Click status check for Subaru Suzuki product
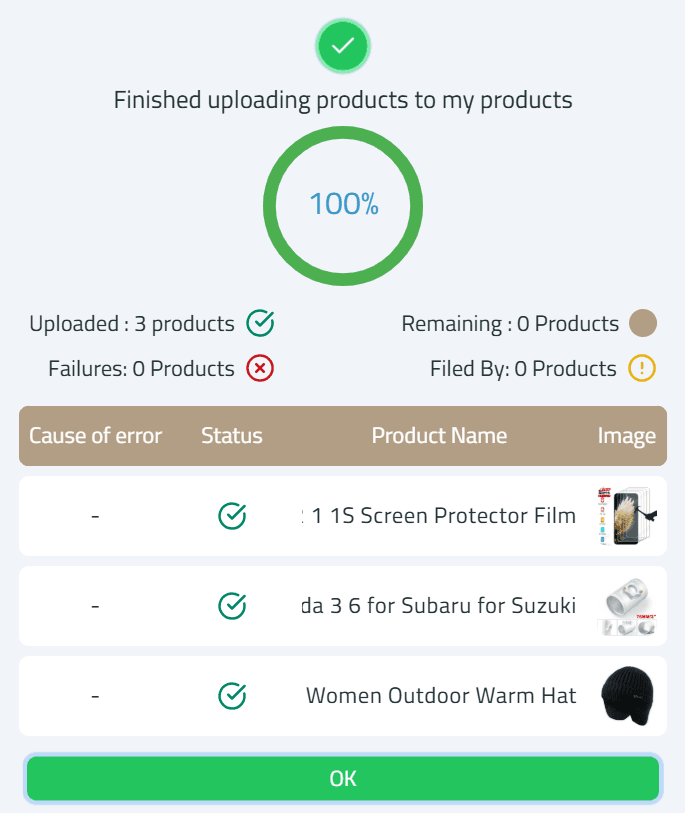 pyautogui.click(x=232, y=606)
